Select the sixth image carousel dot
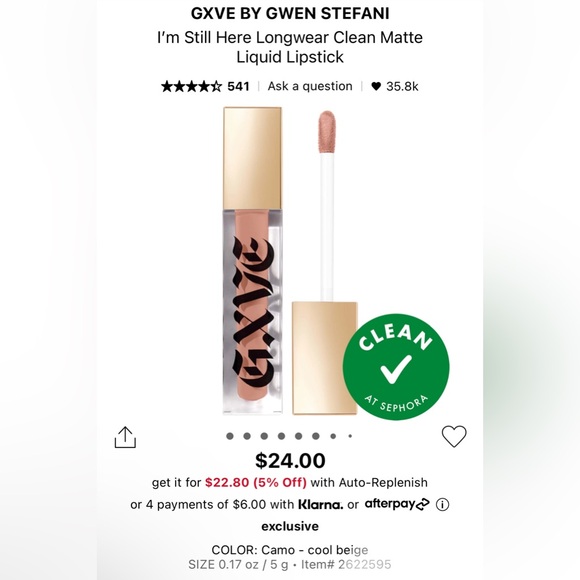 316,436
